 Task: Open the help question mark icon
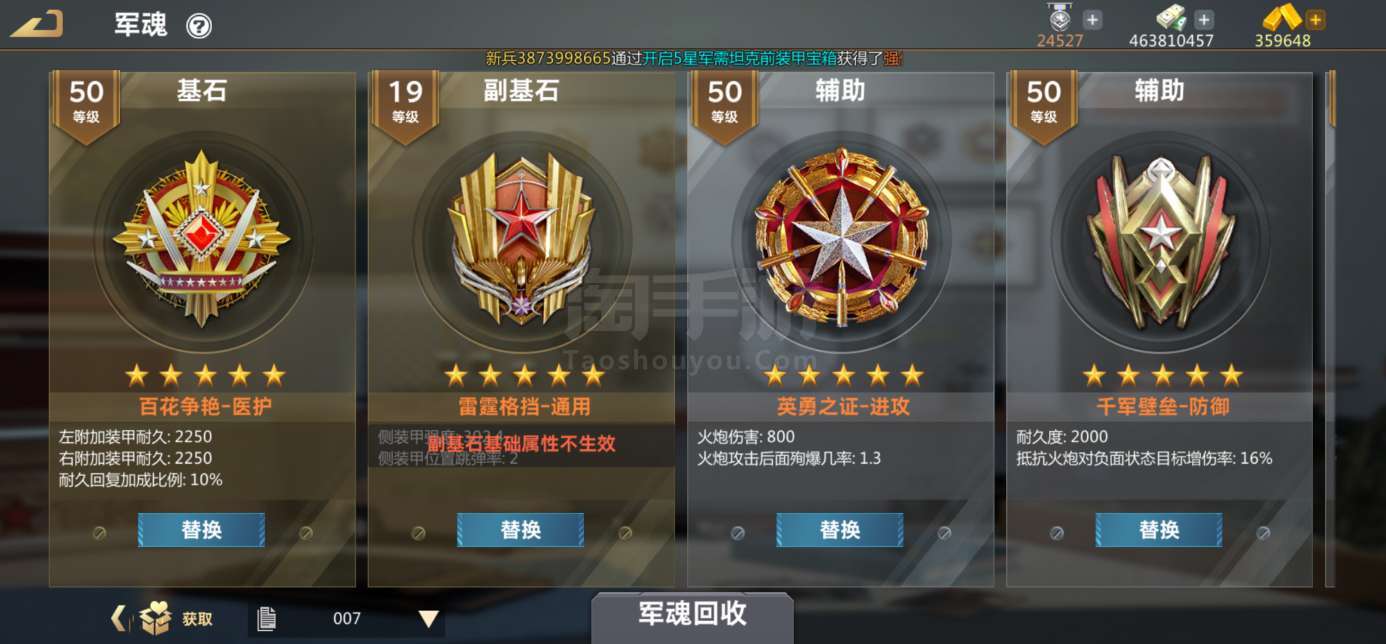point(199,26)
